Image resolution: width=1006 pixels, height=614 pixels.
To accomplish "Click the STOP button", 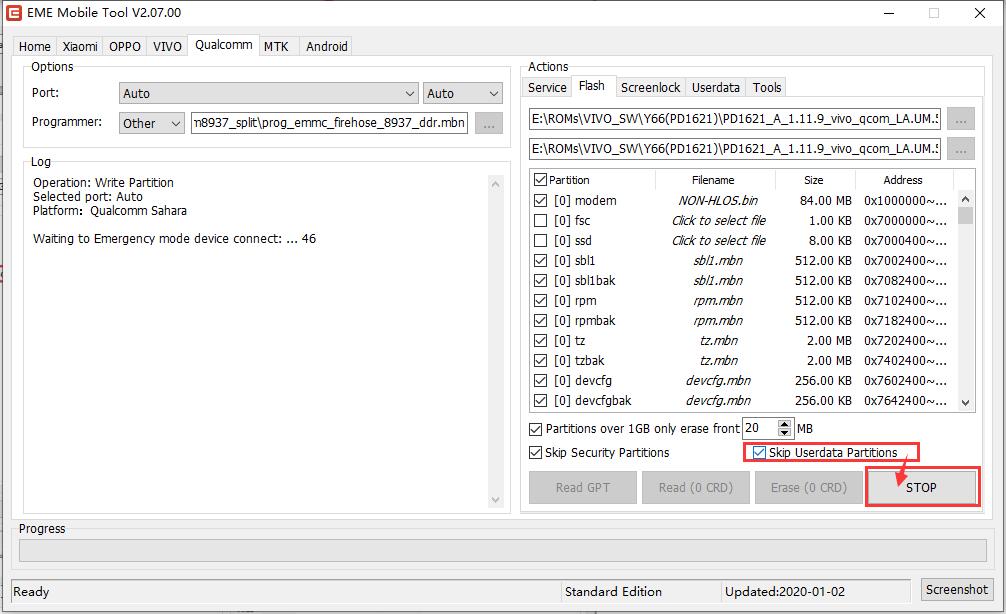I will [921, 488].
